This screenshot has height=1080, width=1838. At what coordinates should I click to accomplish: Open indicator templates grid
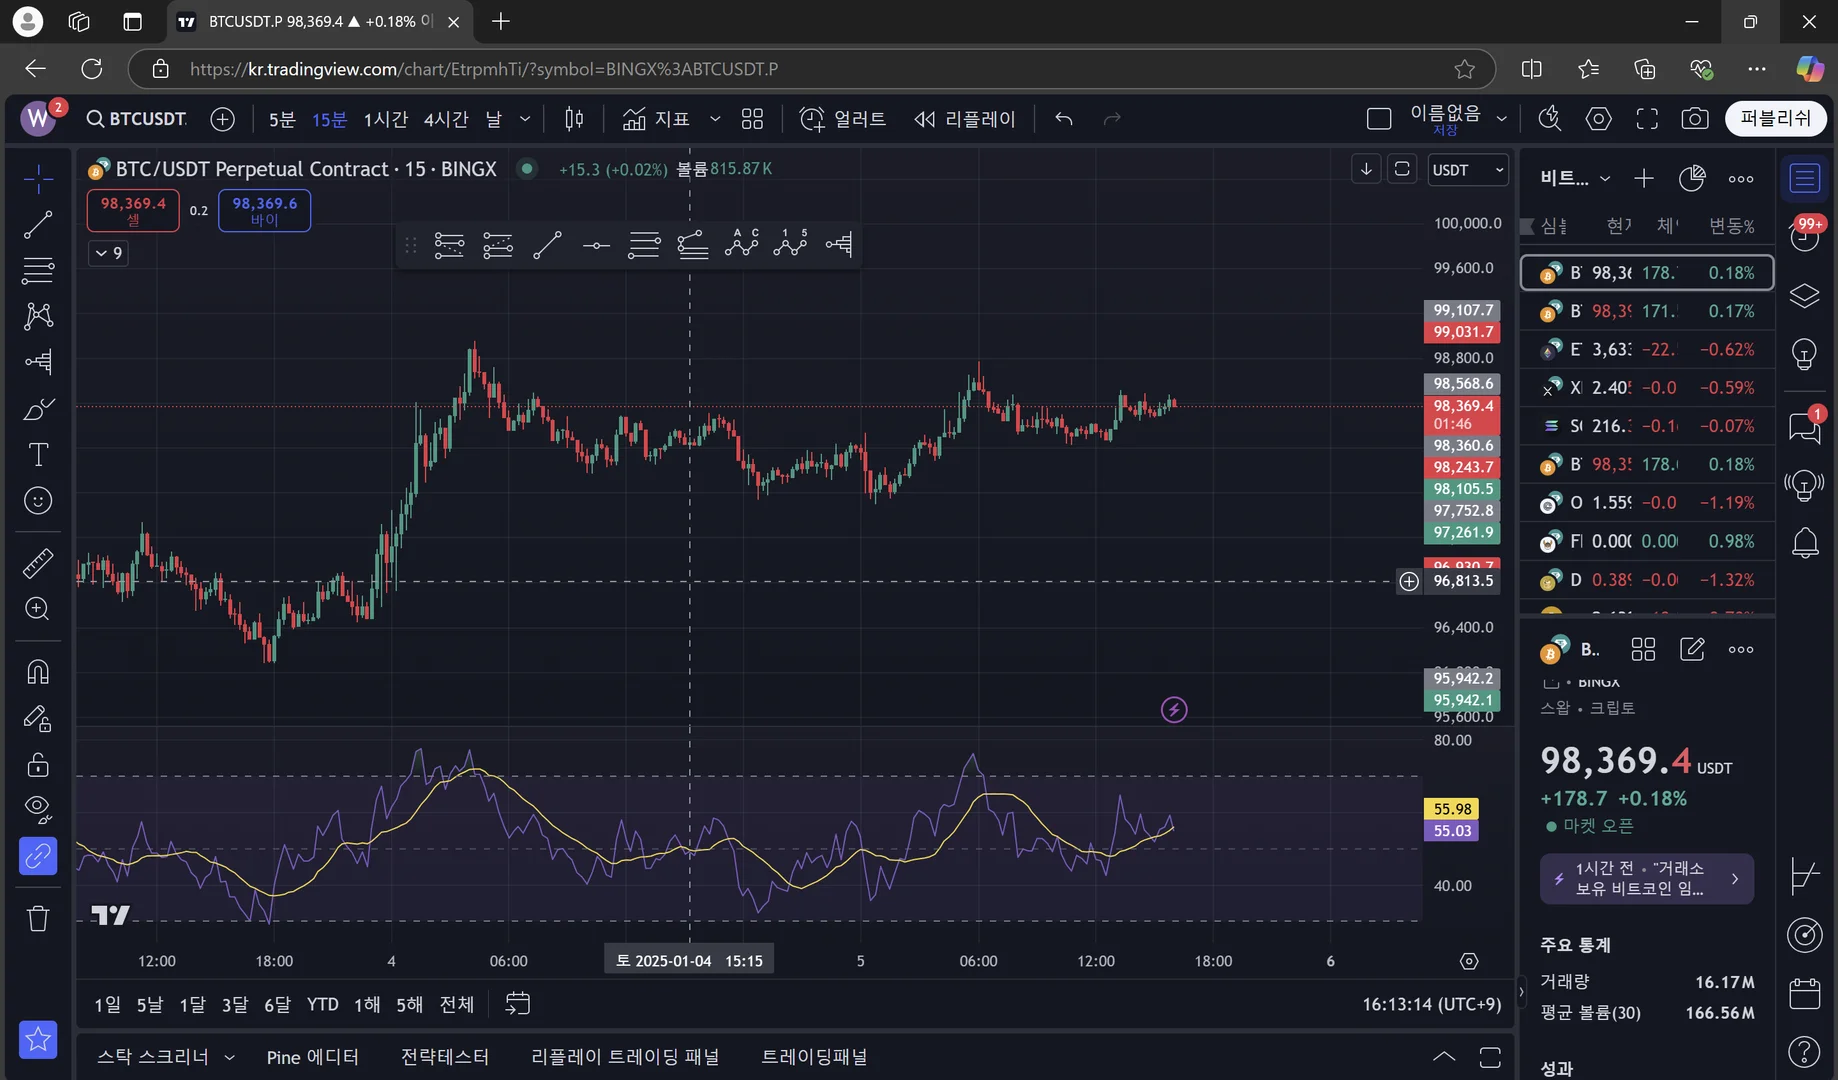tap(752, 119)
